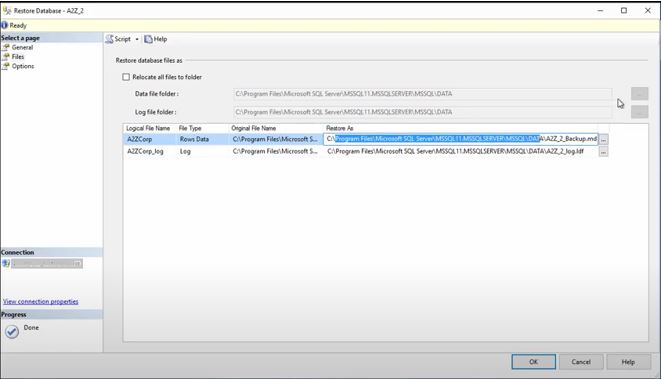Screen dimensions: 662x380
Task: Open the Options page
Action: pyautogui.click(x=23, y=66)
